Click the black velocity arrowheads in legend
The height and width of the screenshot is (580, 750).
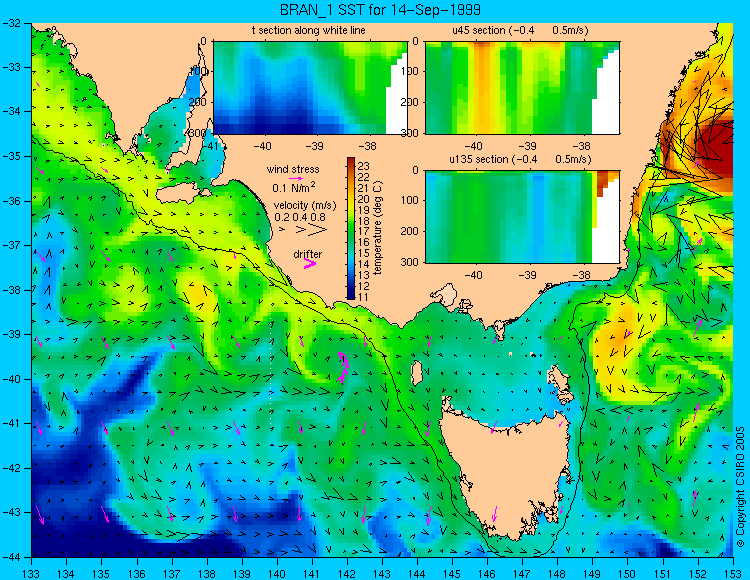pos(304,230)
